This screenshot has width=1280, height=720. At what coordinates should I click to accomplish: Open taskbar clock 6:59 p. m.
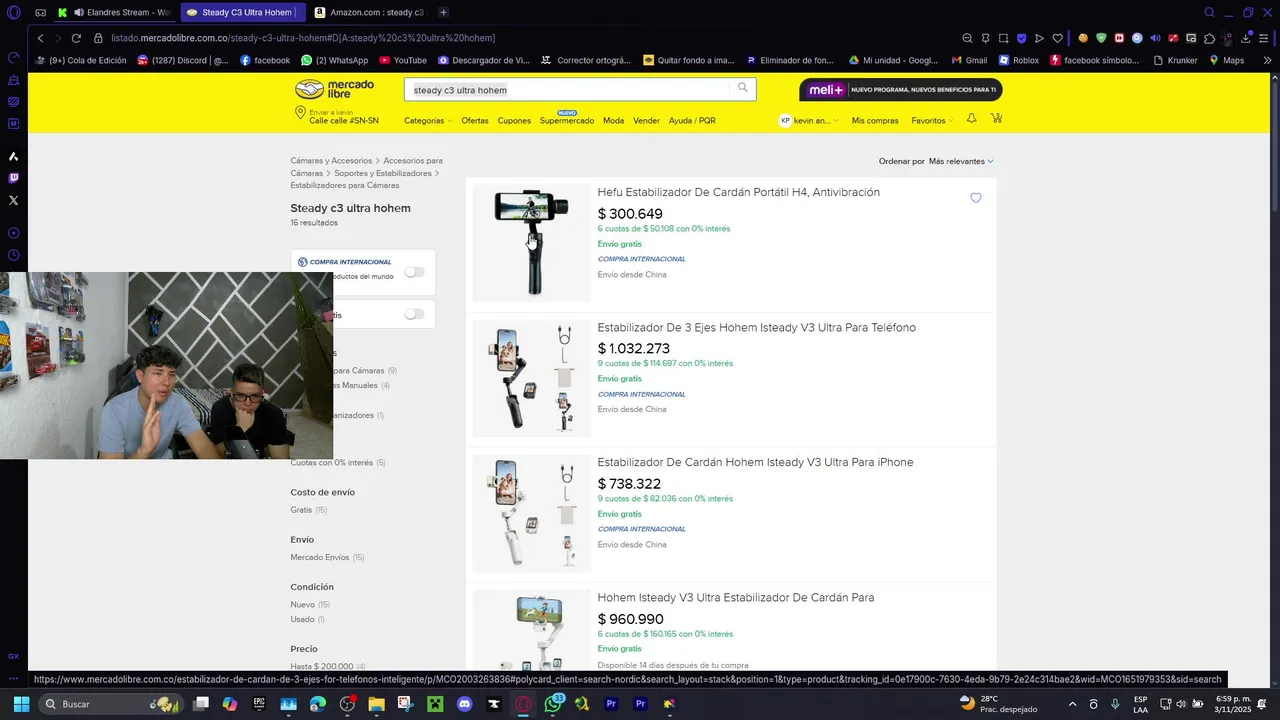pyautogui.click(x=1233, y=704)
